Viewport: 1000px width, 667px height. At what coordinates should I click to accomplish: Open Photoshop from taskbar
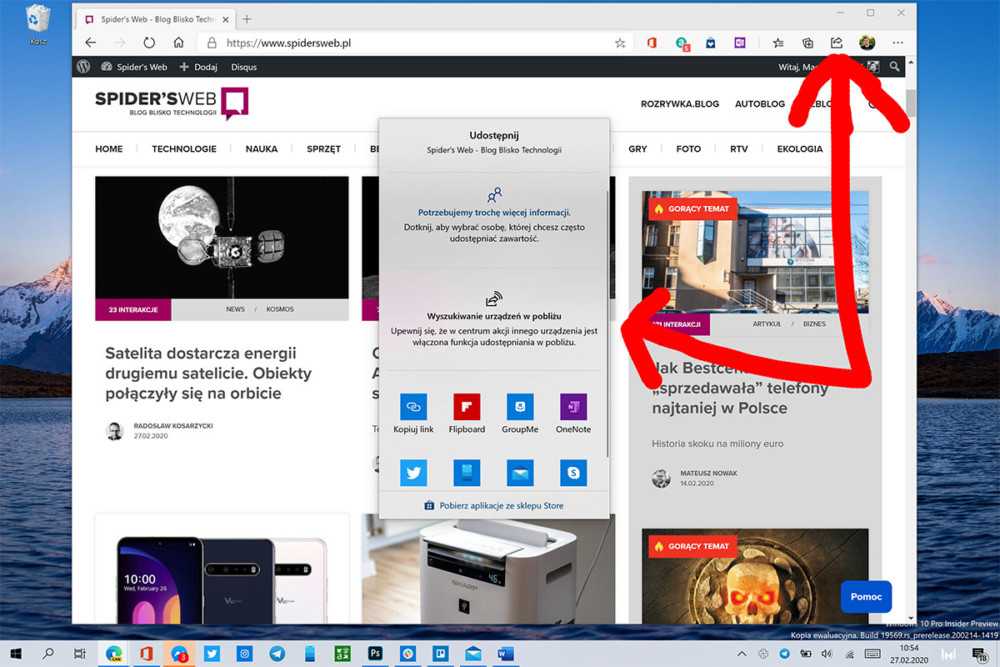(375, 654)
